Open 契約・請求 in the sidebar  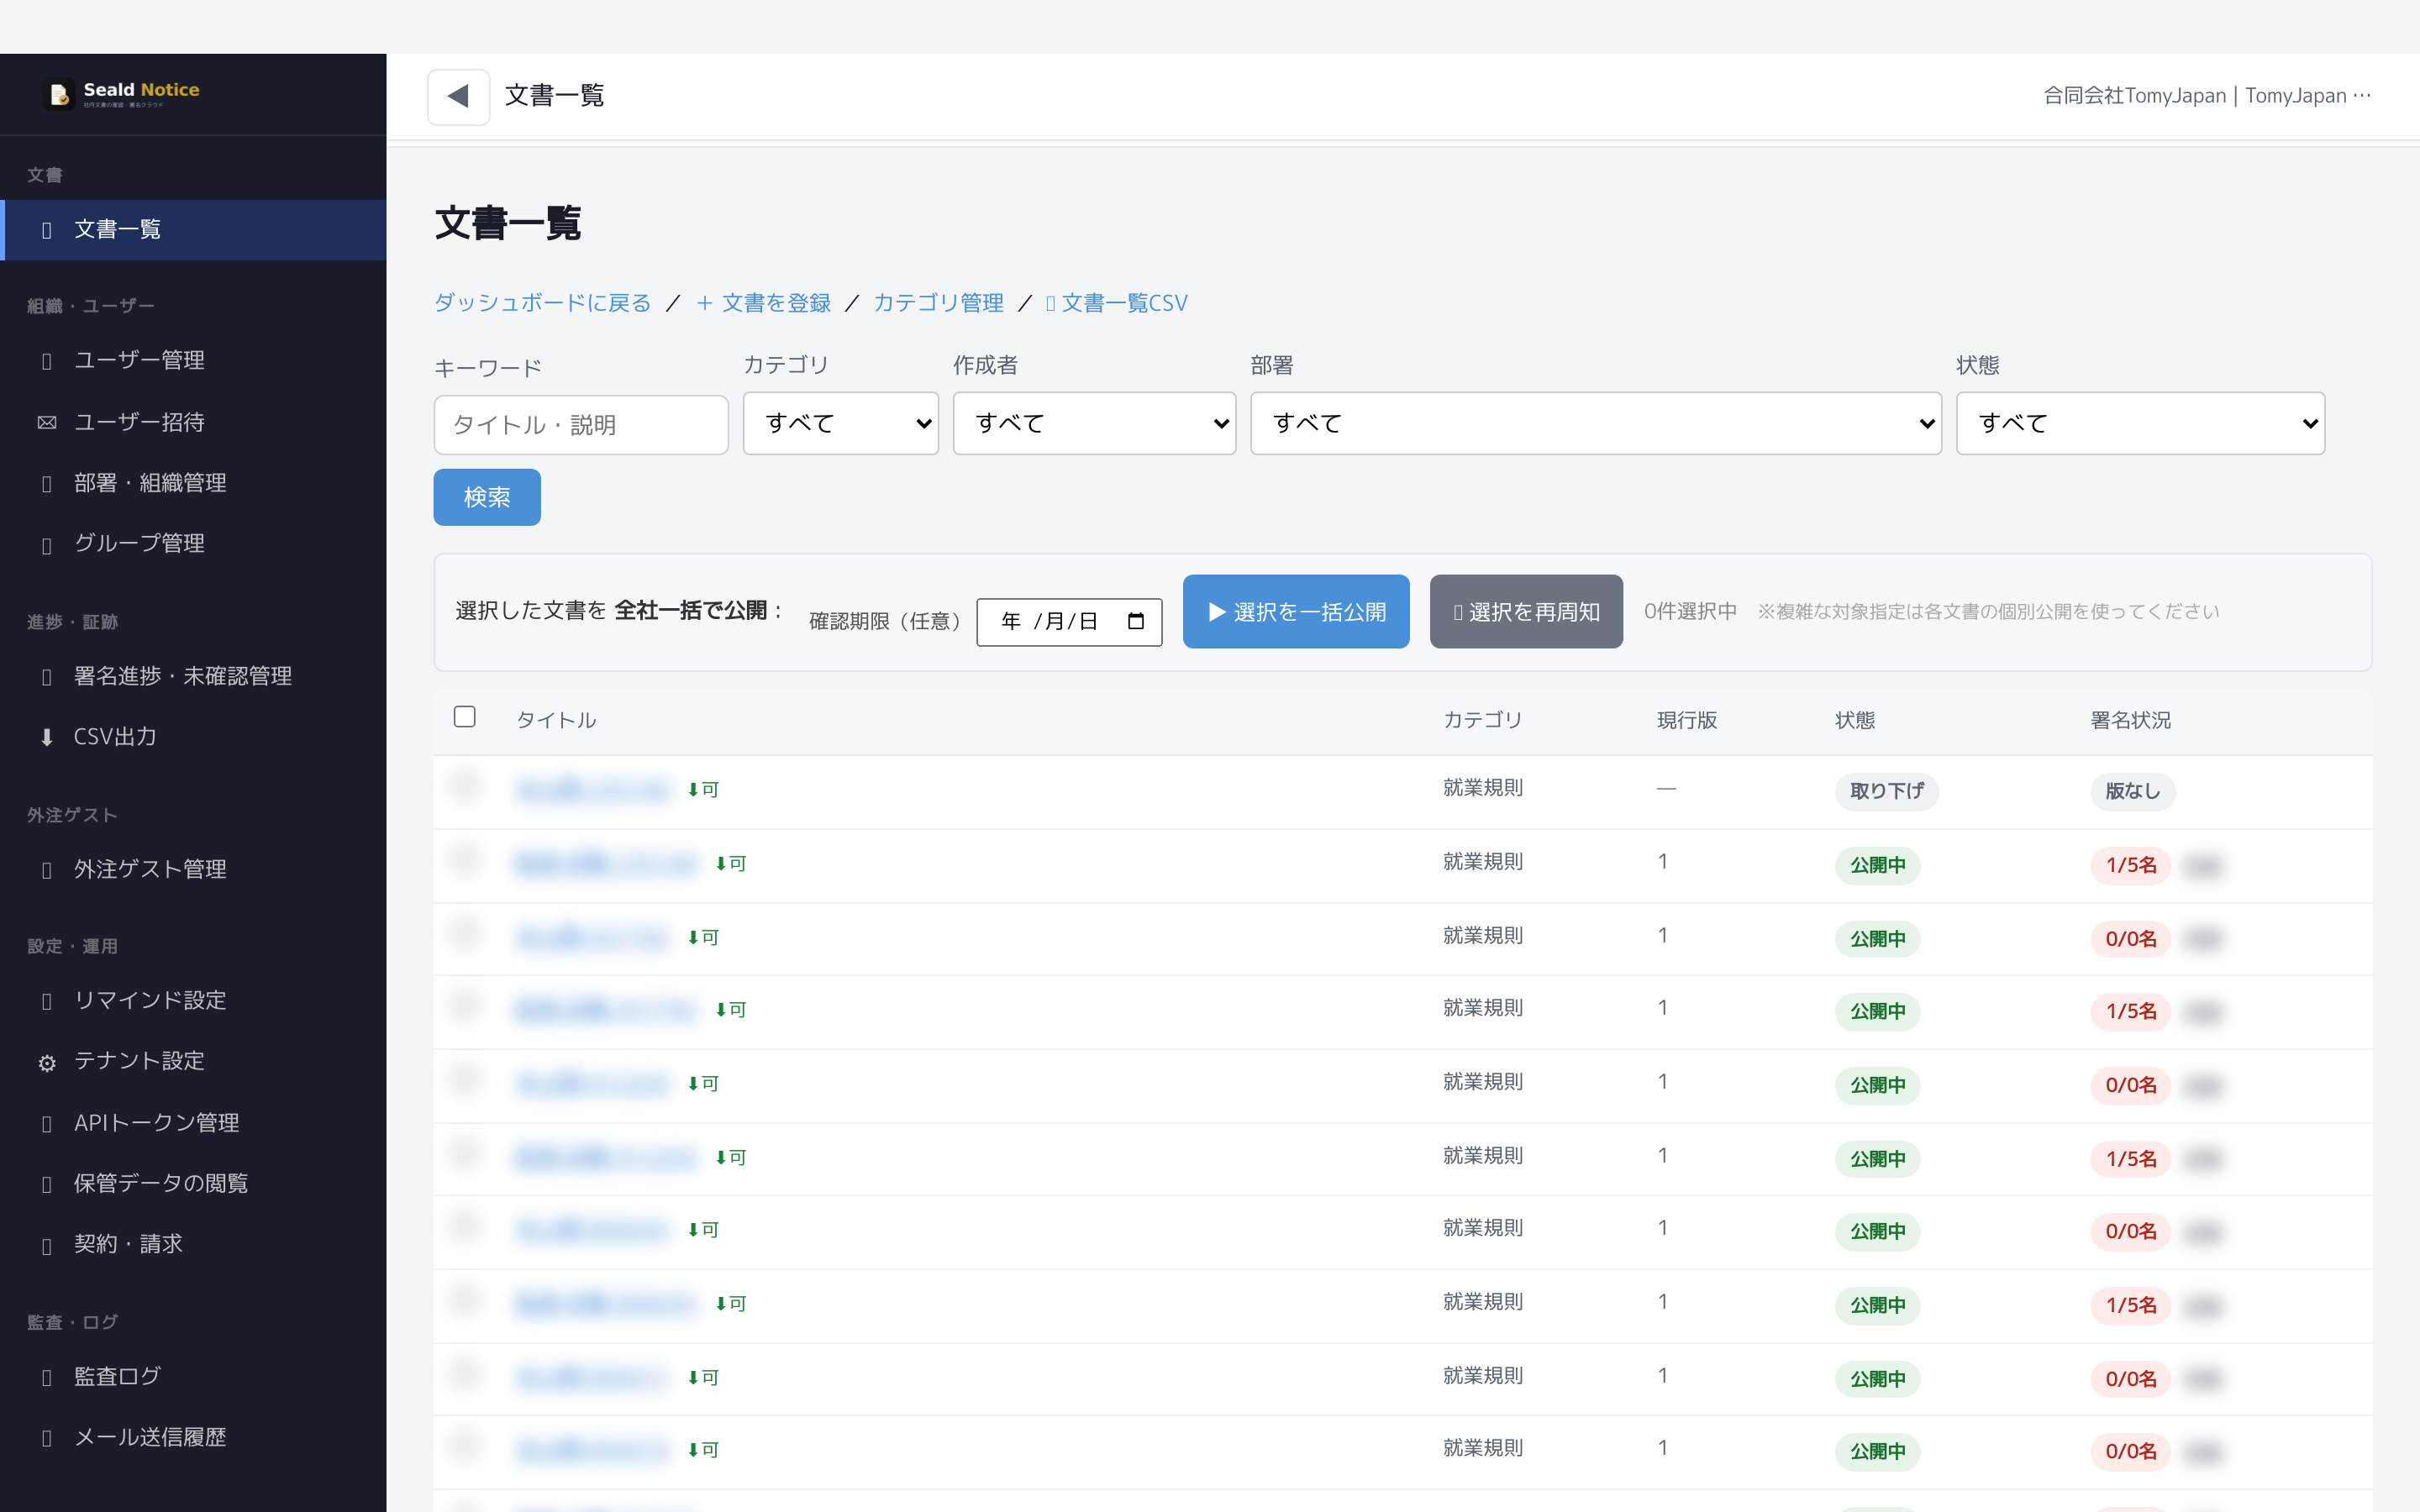point(193,1244)
